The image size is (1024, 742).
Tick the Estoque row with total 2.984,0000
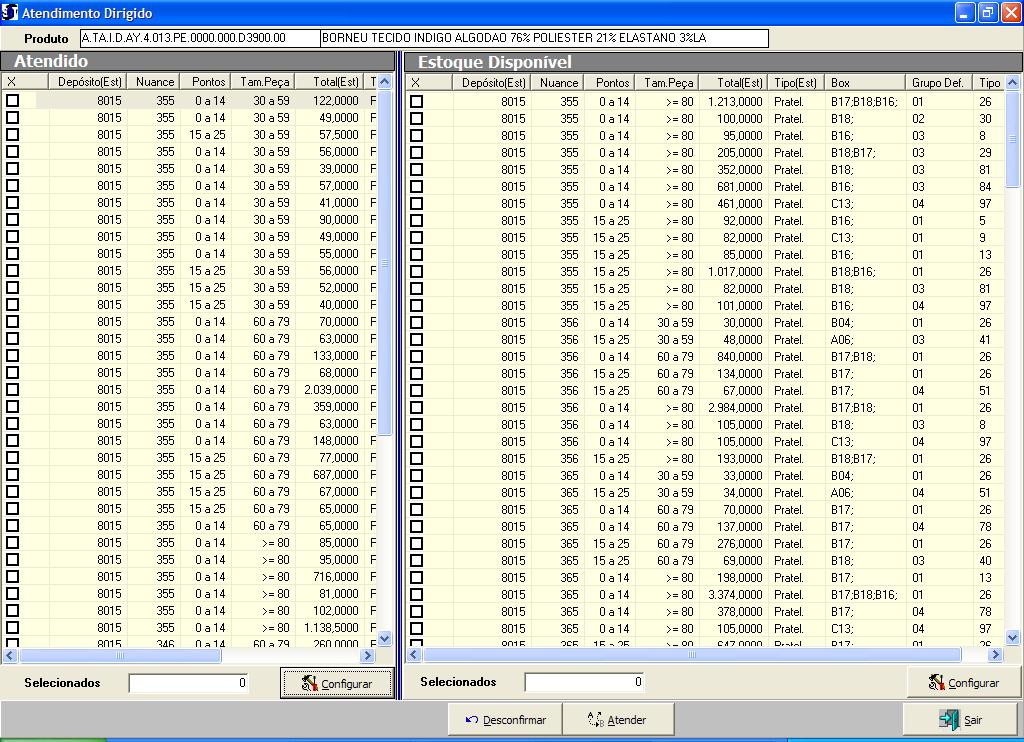[x=416, y=408]
